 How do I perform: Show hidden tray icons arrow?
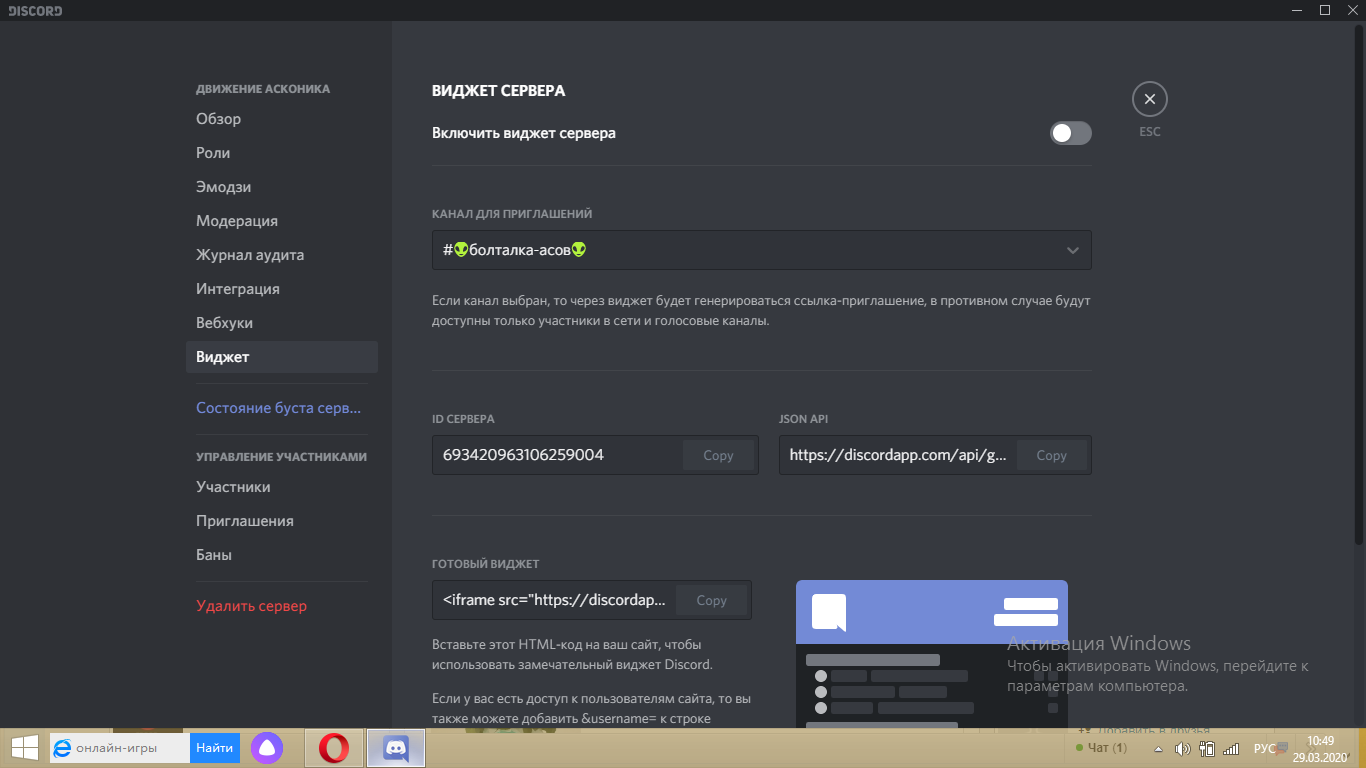point(1158,749)
